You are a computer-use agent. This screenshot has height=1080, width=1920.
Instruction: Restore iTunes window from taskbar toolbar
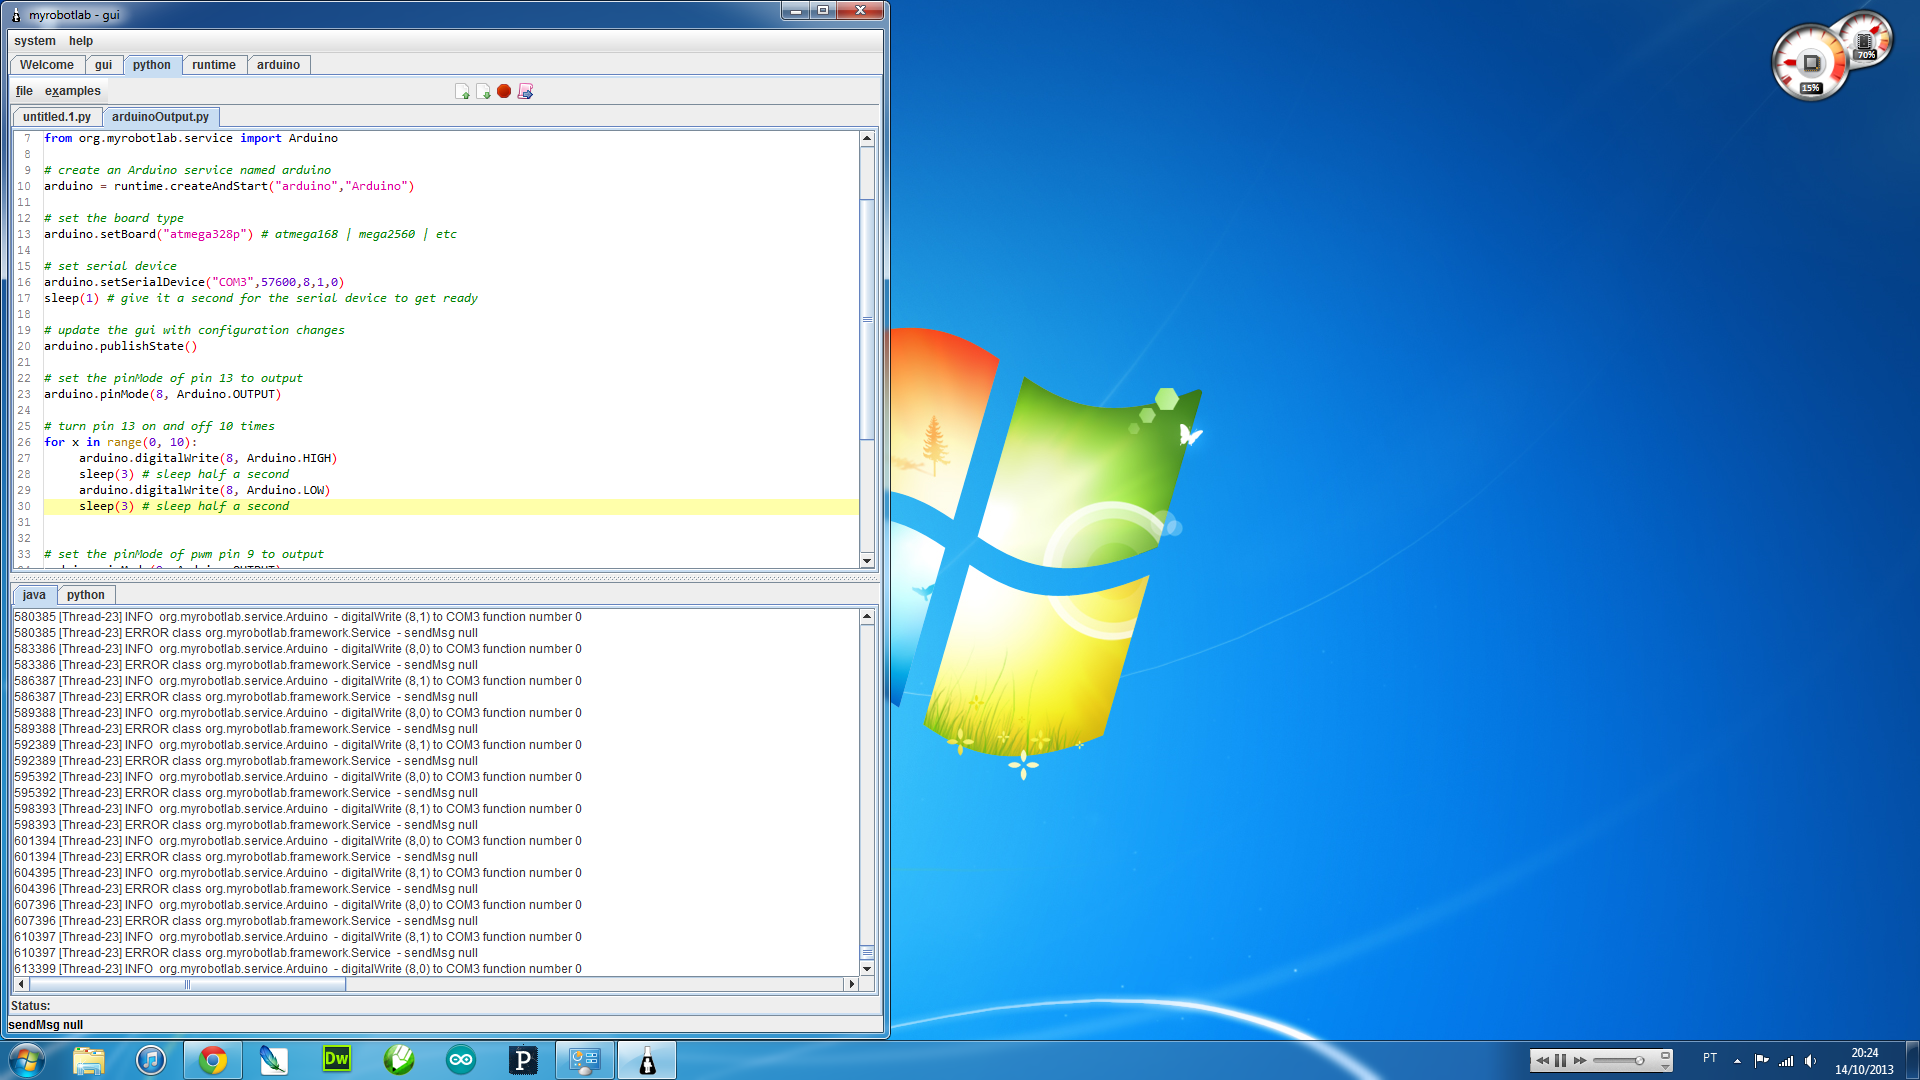tap(1666, 1055)
